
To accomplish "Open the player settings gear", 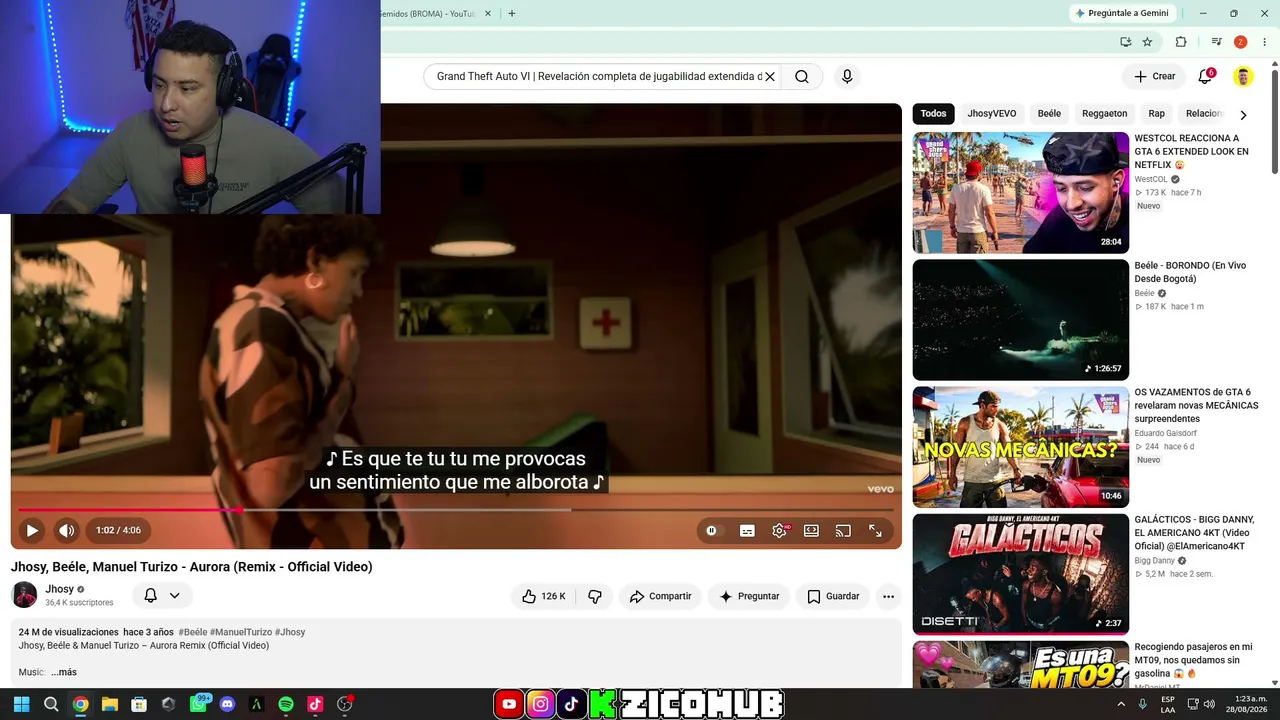I will coord(779,531).
